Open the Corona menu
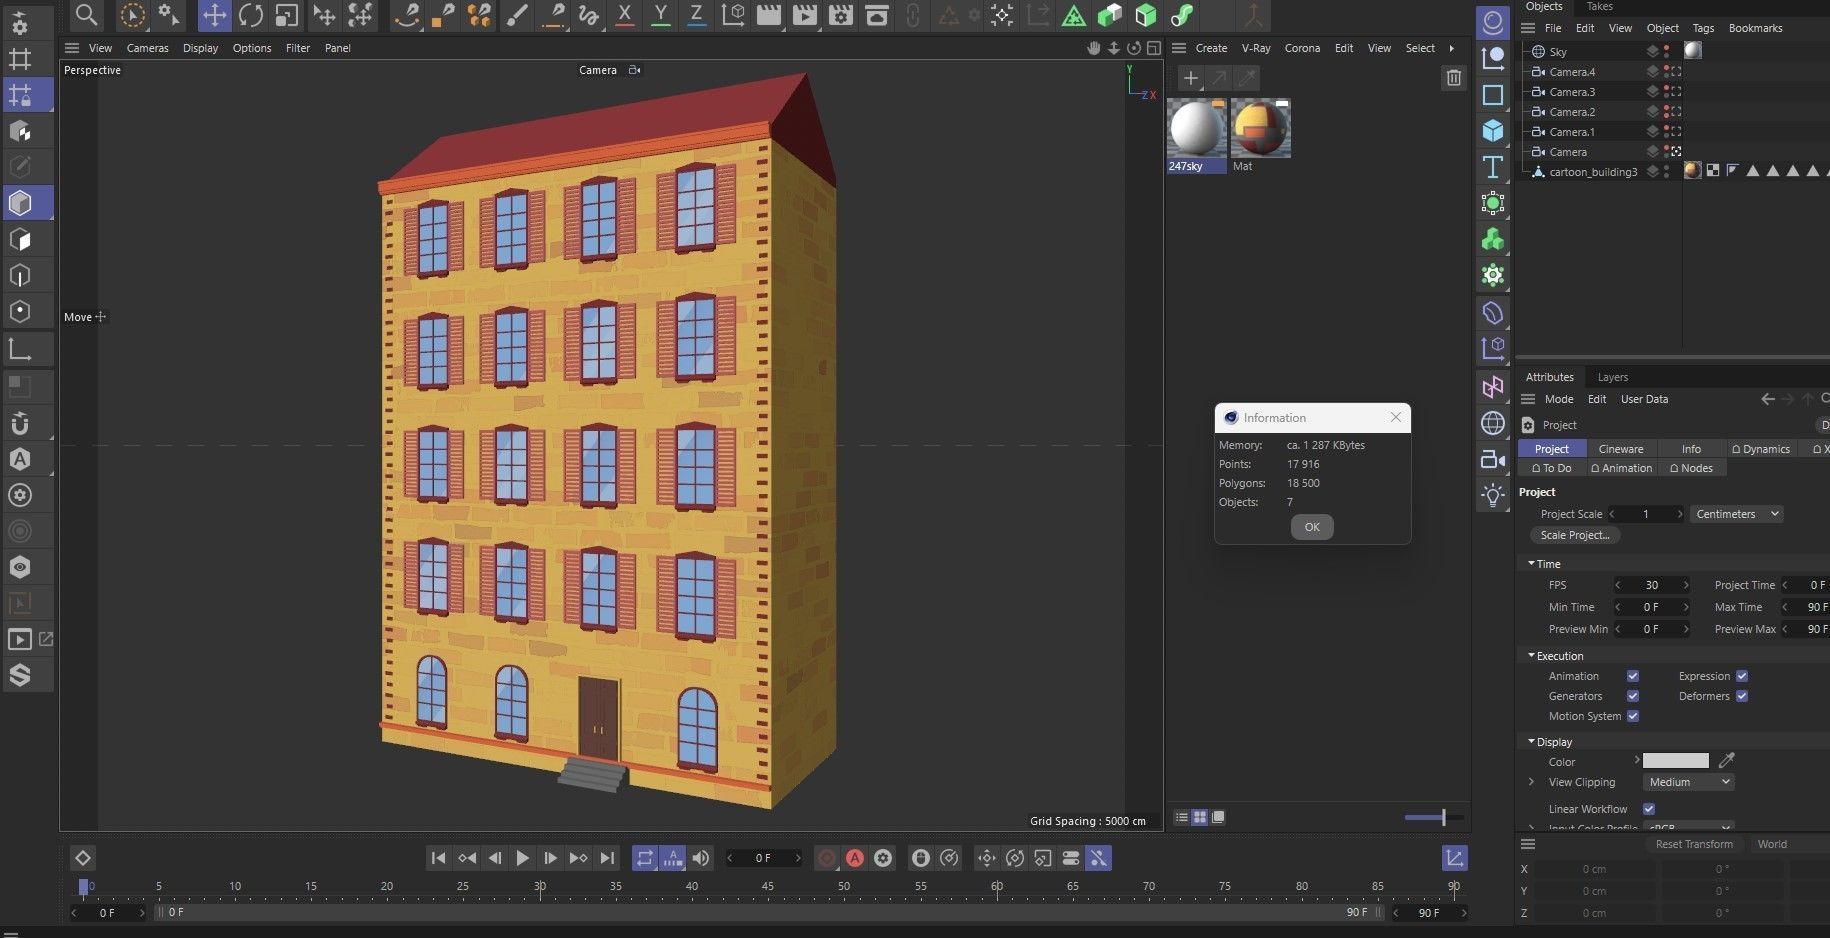The height and width of the screenshot is (938, 1830). pos(1302,48)
